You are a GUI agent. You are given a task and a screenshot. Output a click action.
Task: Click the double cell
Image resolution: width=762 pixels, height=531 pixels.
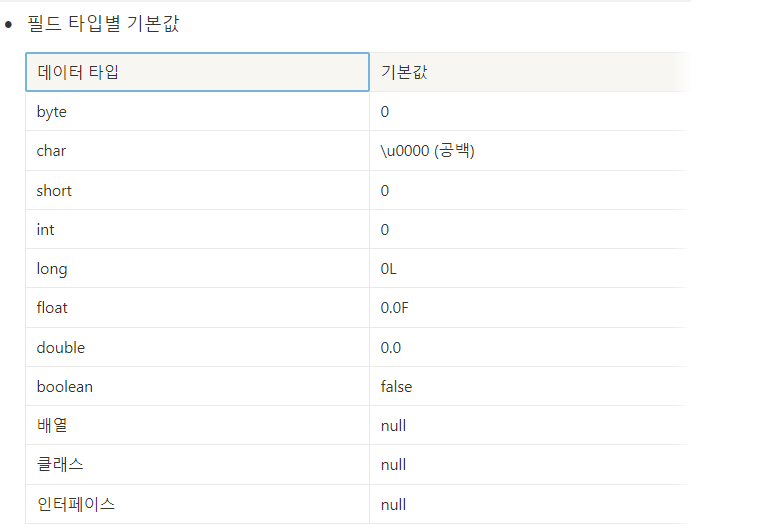click(197, 347)
